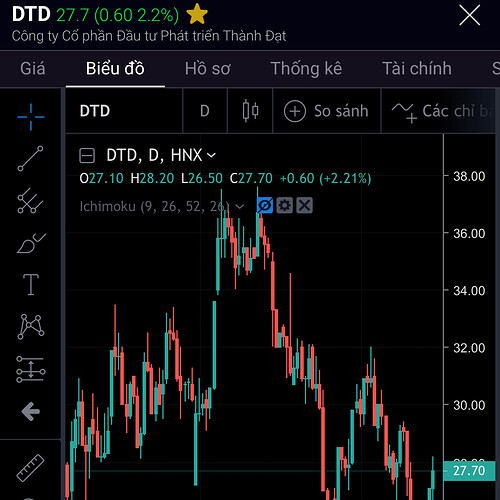Image resolution: width=500 pixels, height=500 pixels.
Task: Hide the Ichimoku indicator with eye icon
Action: (265, 205)
